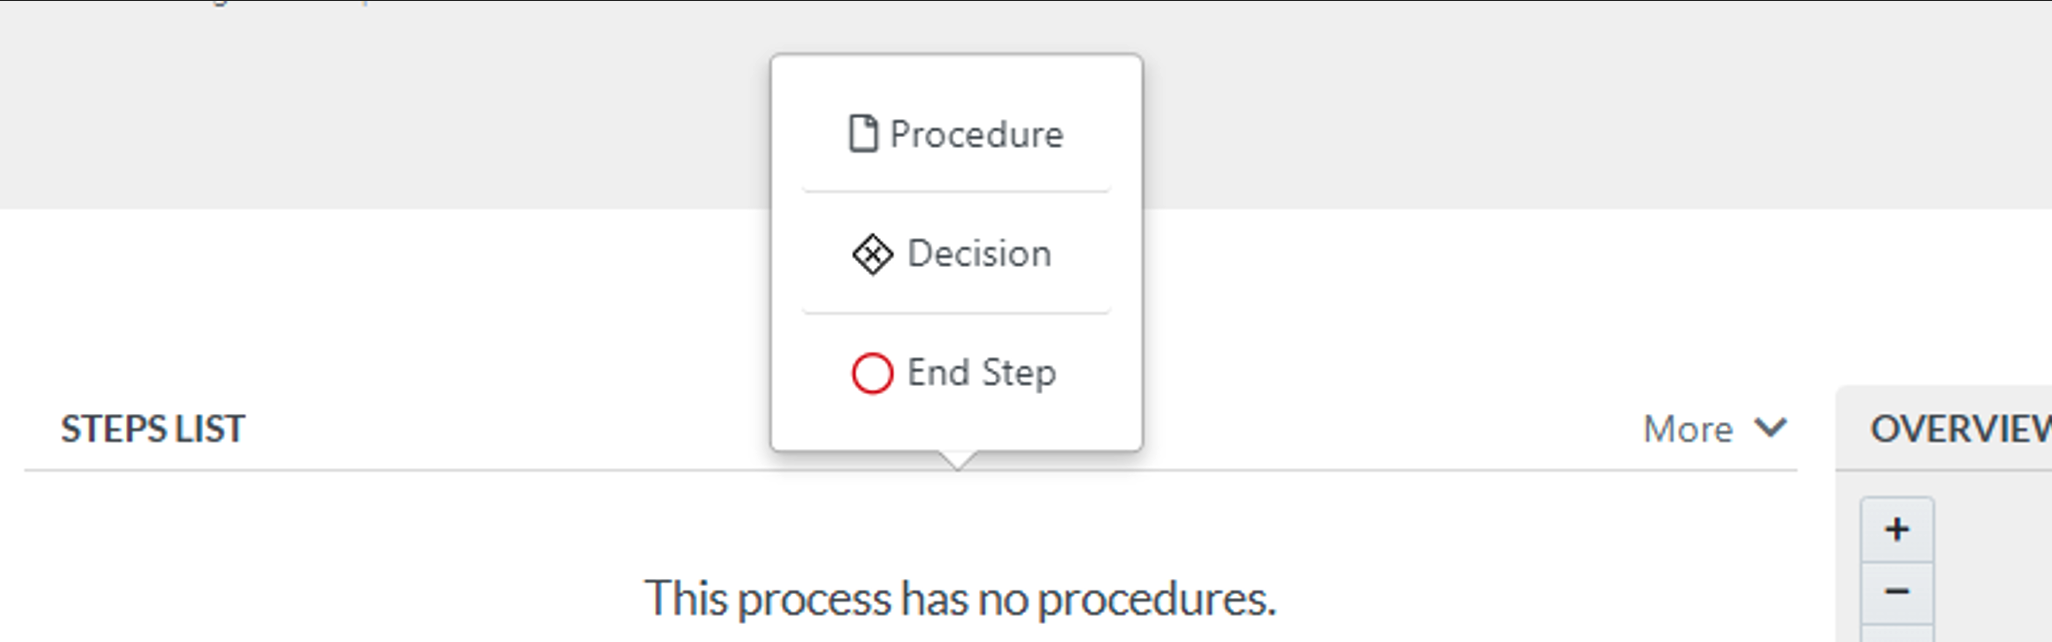Click the line beneath the STEPS LIST header
The height and width of the screenshot is (642, 2052).
(400, 469)
